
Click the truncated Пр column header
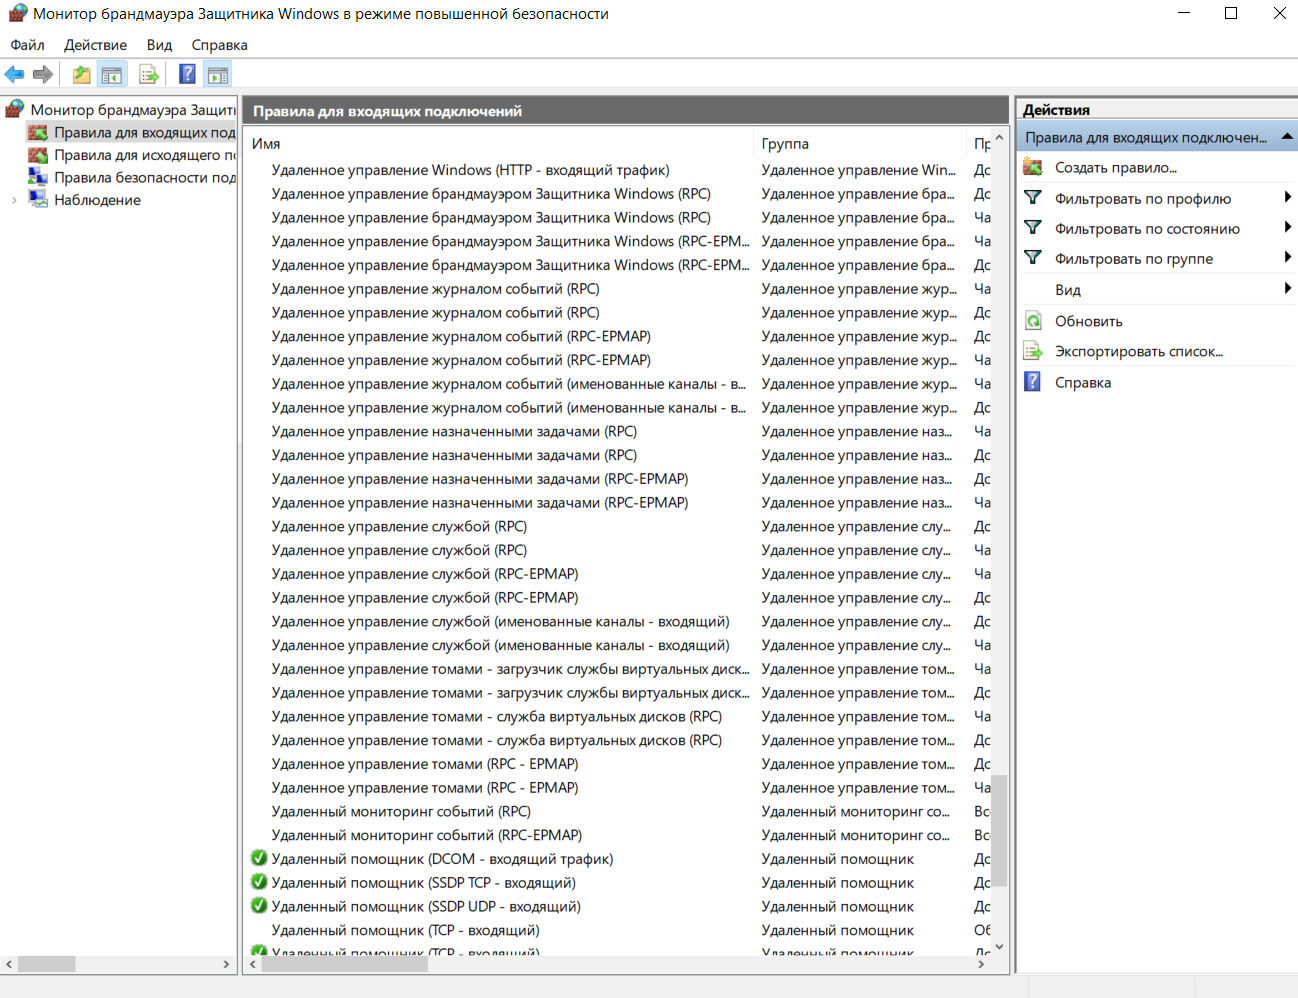coord(980,143)
